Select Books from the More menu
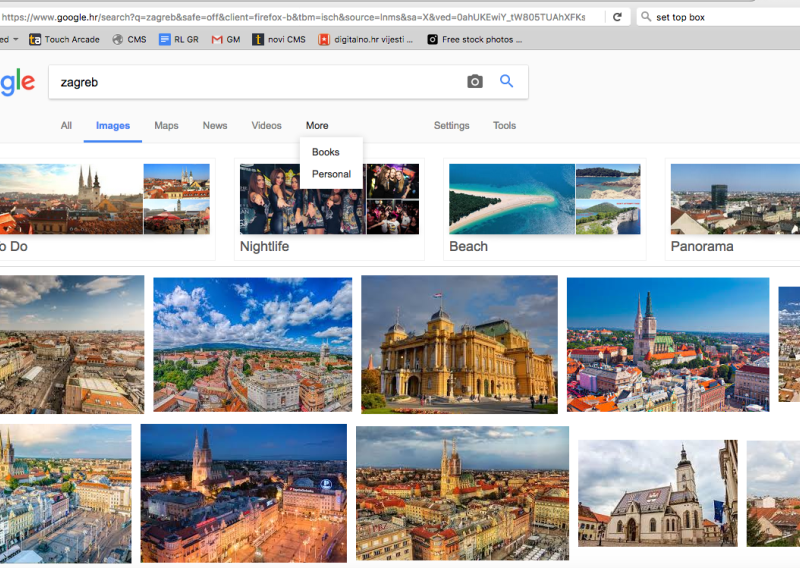 (326, 152)
